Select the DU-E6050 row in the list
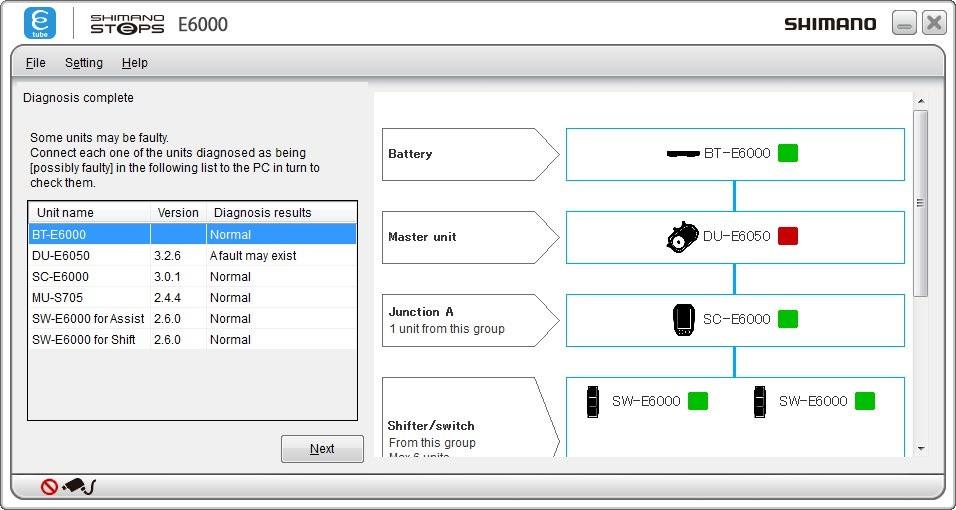The width and height of the screenshot is (956, 510). click(193, 256)
